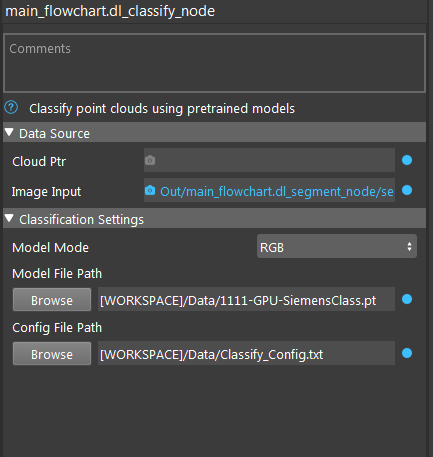The width and height of the screenshot is (433, 457).
Task: Edit the Classify_Config.txt path field
Action: pyautogui.click(x=246, y=353)
